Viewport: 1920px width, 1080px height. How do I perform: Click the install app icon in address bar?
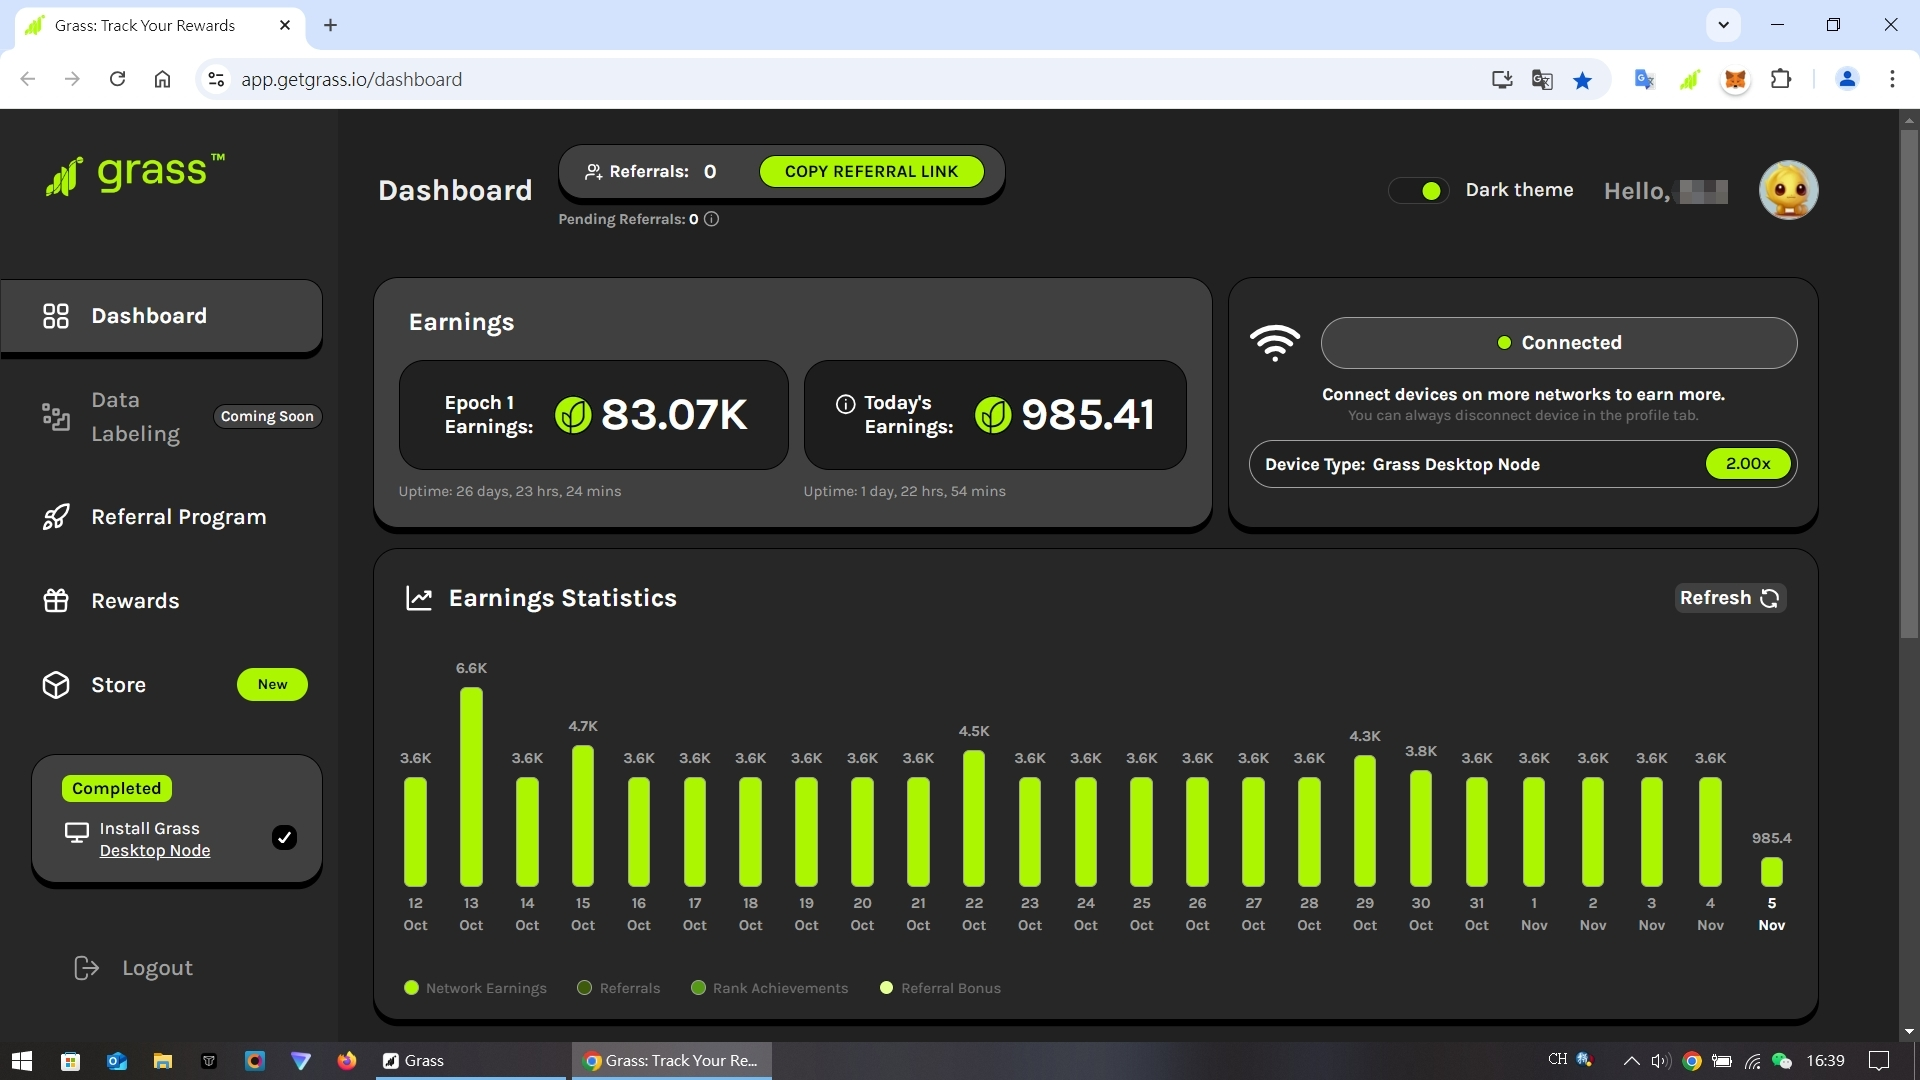pos(1501,79)
